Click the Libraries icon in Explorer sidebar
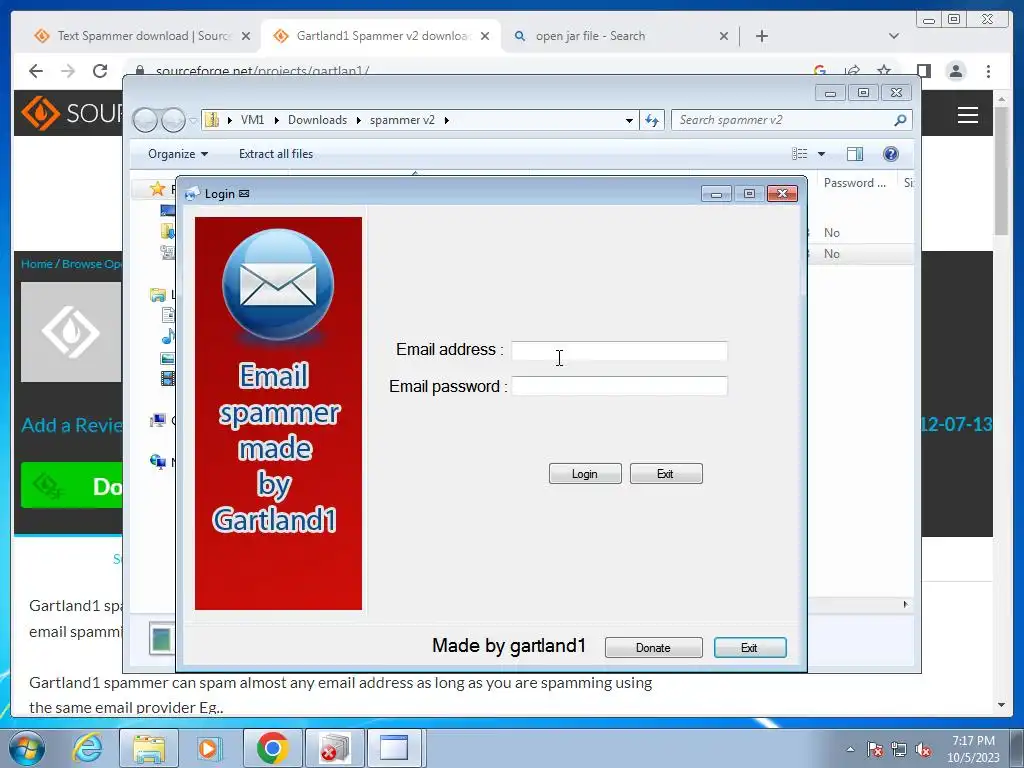This screenshot has width=1024, height=768. pyautogui.click(x=157, y=295)
